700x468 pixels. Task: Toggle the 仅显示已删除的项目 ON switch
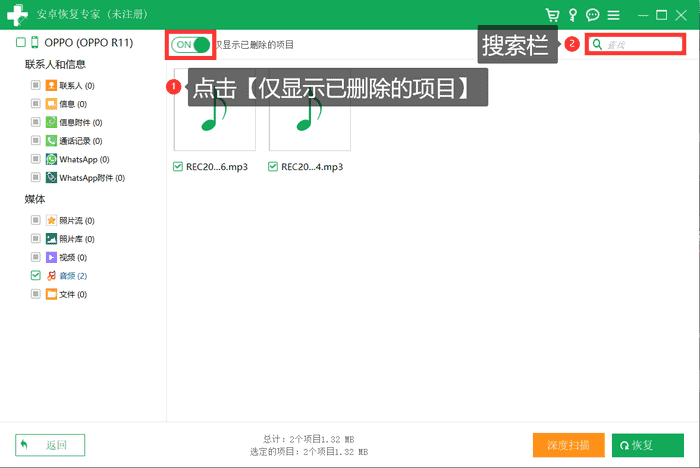(x=192, y=45)
